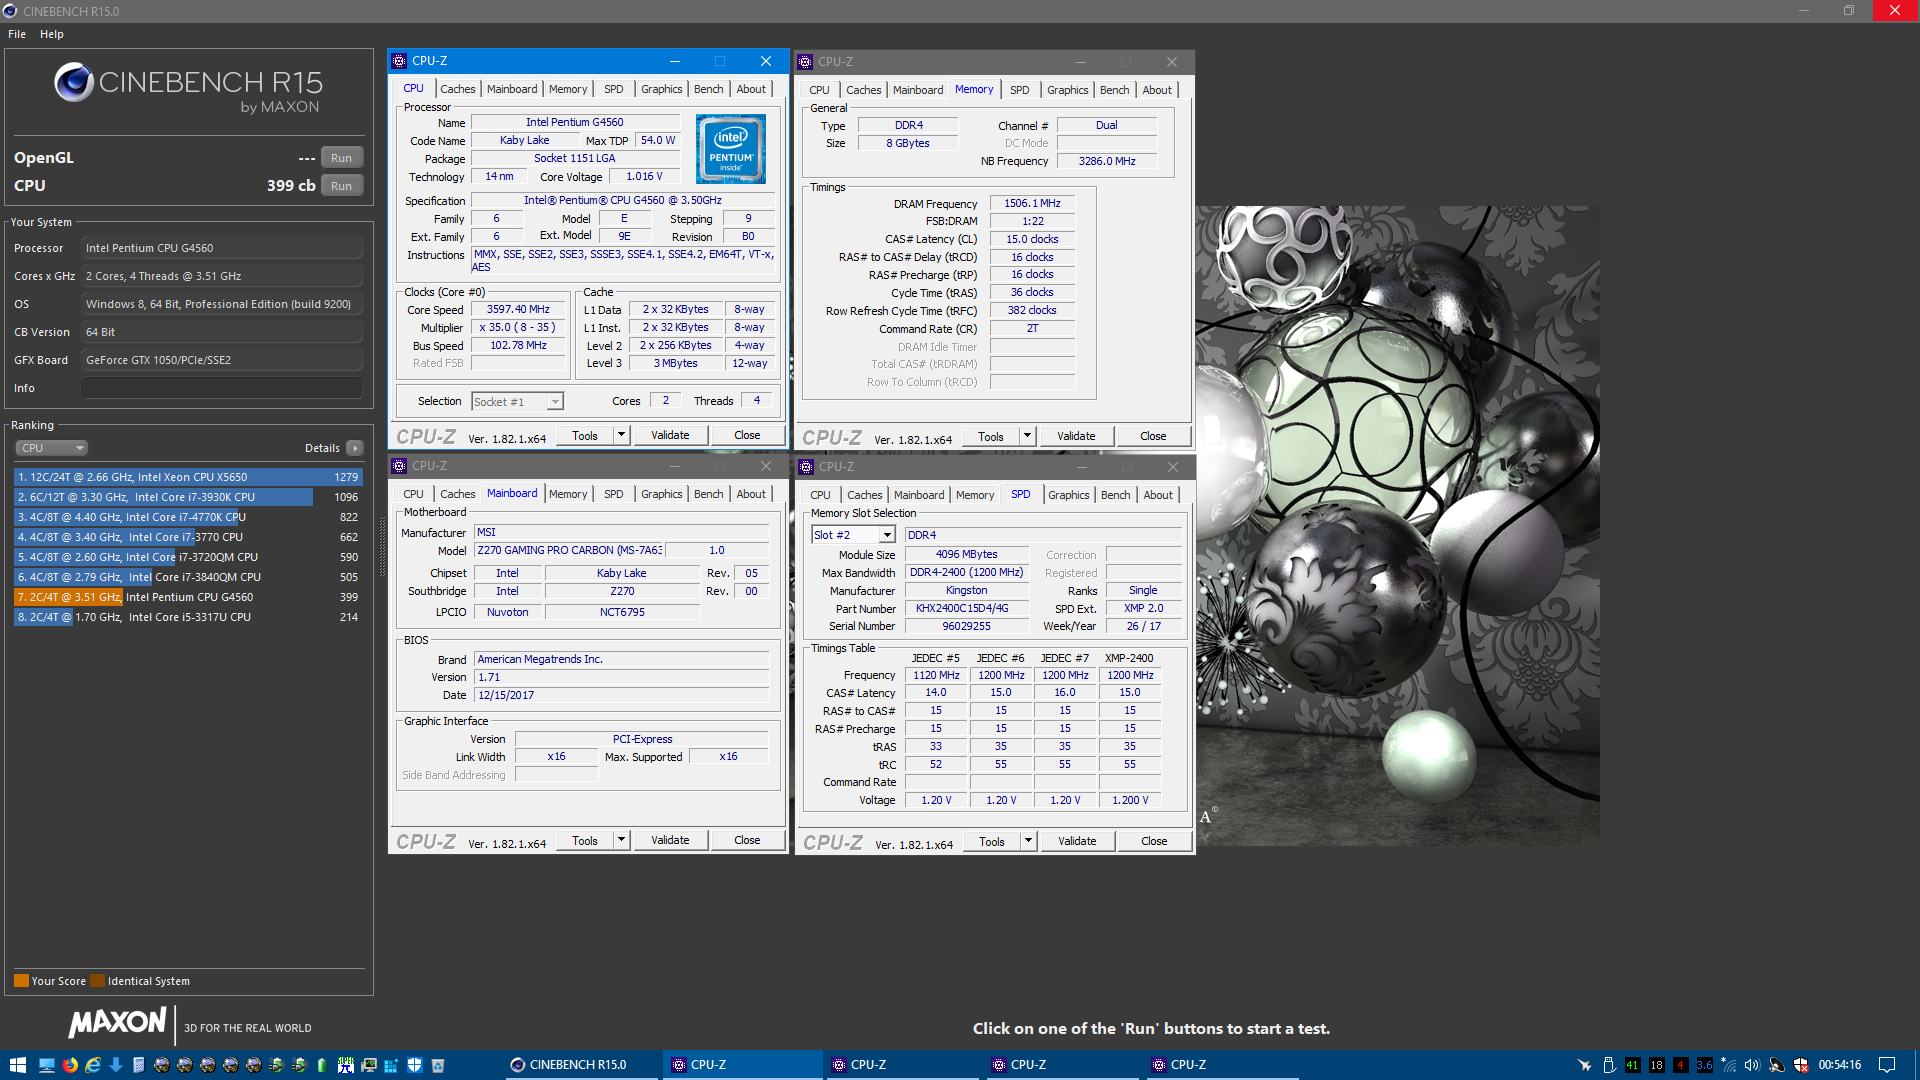Open Tools arrow in SPD tab window
1920x1080 pixels.
point(1028,841)
